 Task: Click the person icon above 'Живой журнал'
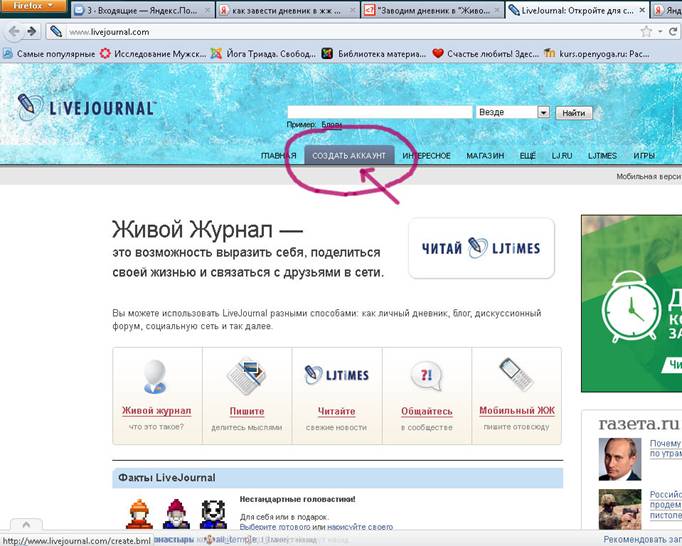coord(155,376)
